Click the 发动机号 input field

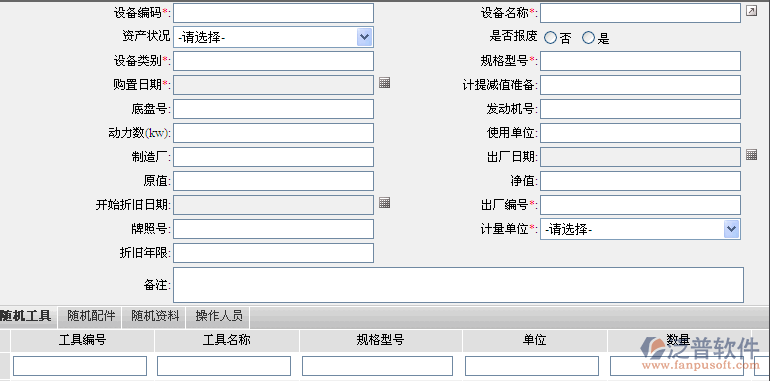coord(640,109)
